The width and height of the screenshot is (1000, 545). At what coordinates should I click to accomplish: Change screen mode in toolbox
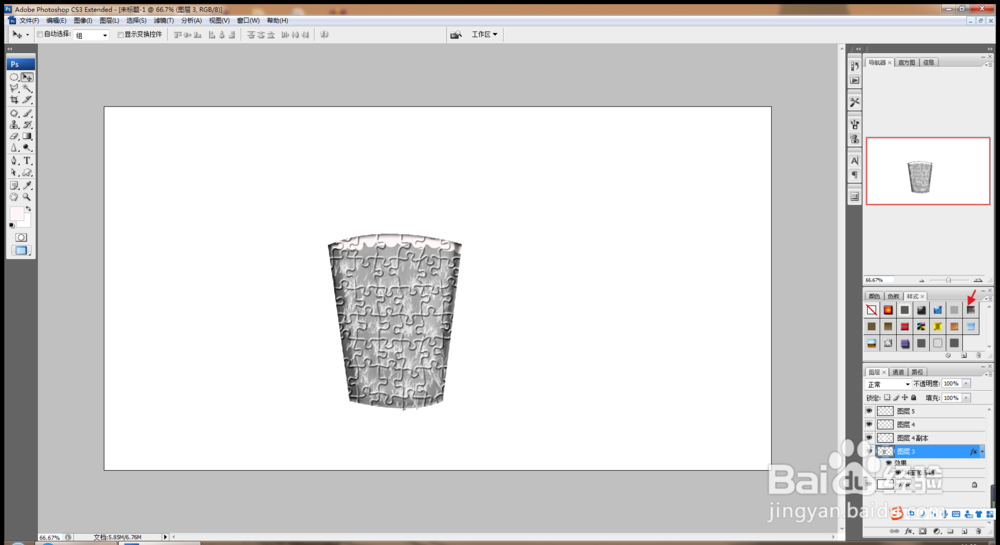pos(21,251)
